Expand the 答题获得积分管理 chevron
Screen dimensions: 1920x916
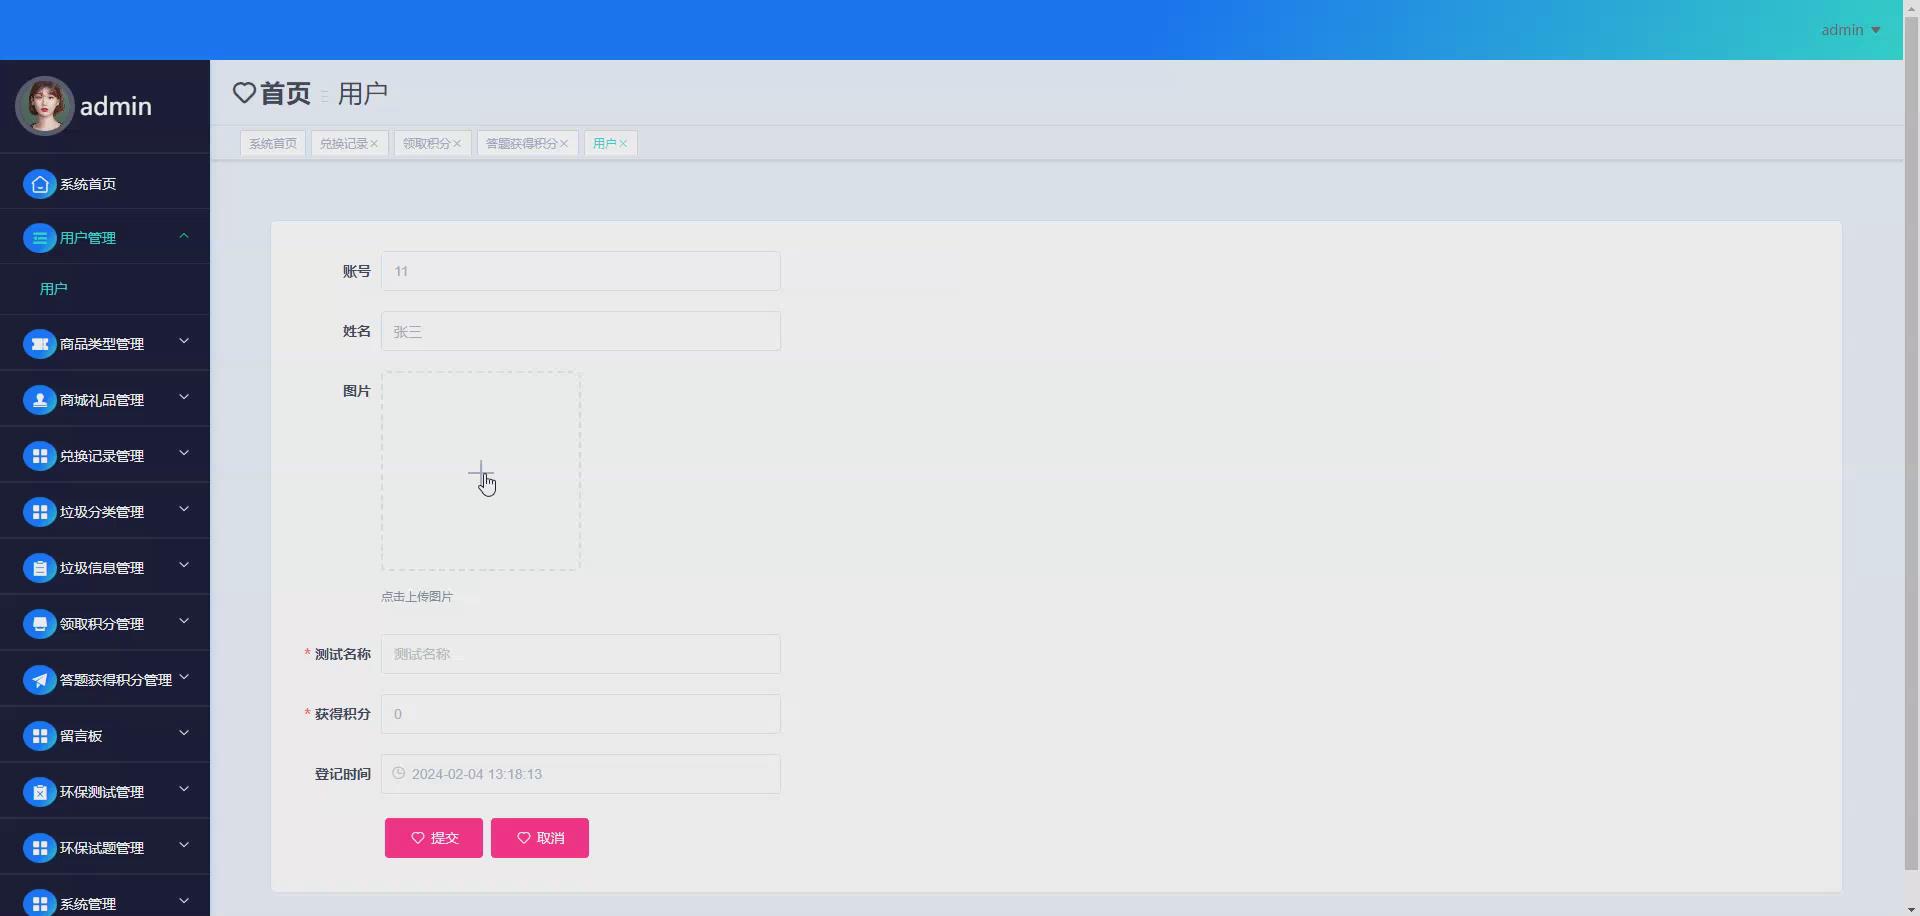tap(184, 678)
